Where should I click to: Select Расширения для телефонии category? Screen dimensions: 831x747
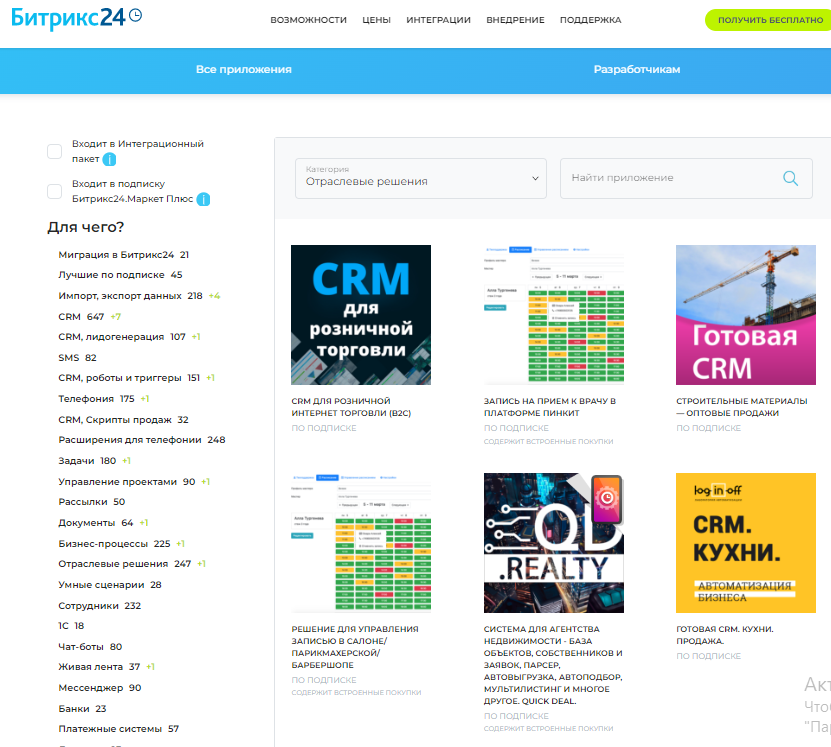click(x=142, y=440)
